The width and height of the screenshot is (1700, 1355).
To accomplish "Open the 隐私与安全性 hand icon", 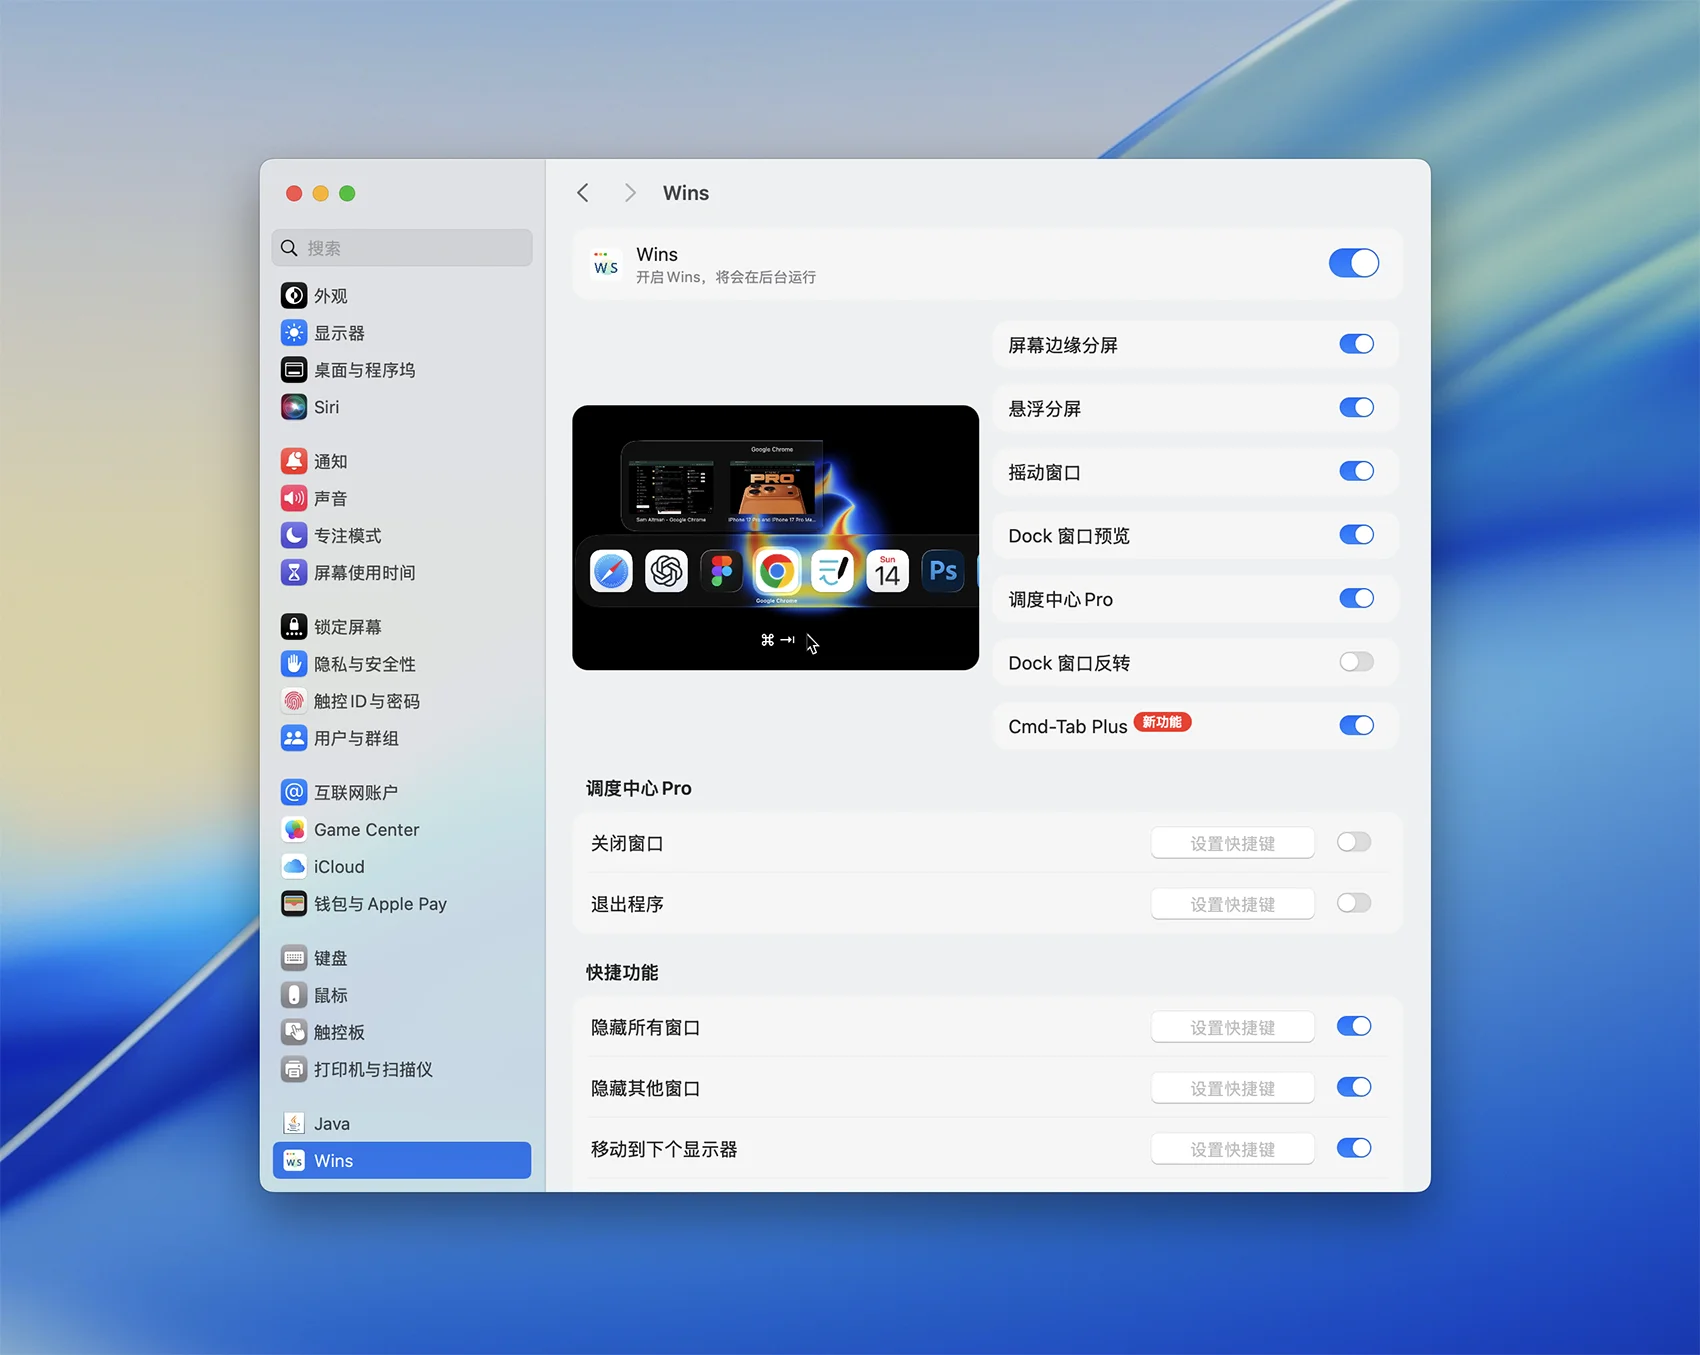I will pyautogui.click(x=294, y=664).
